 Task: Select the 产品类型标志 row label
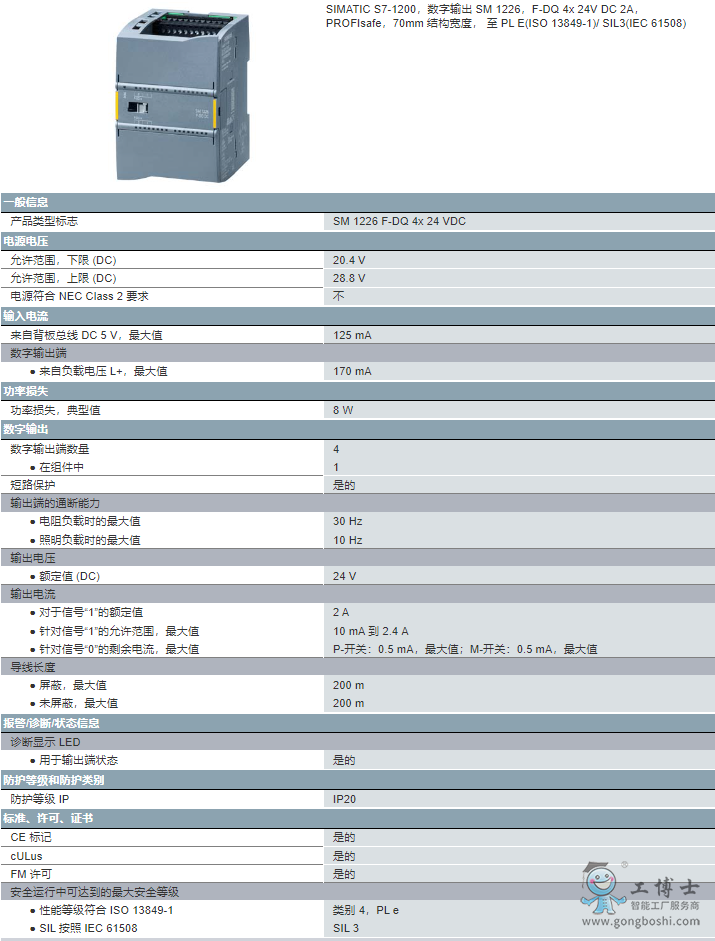[44, 221]
